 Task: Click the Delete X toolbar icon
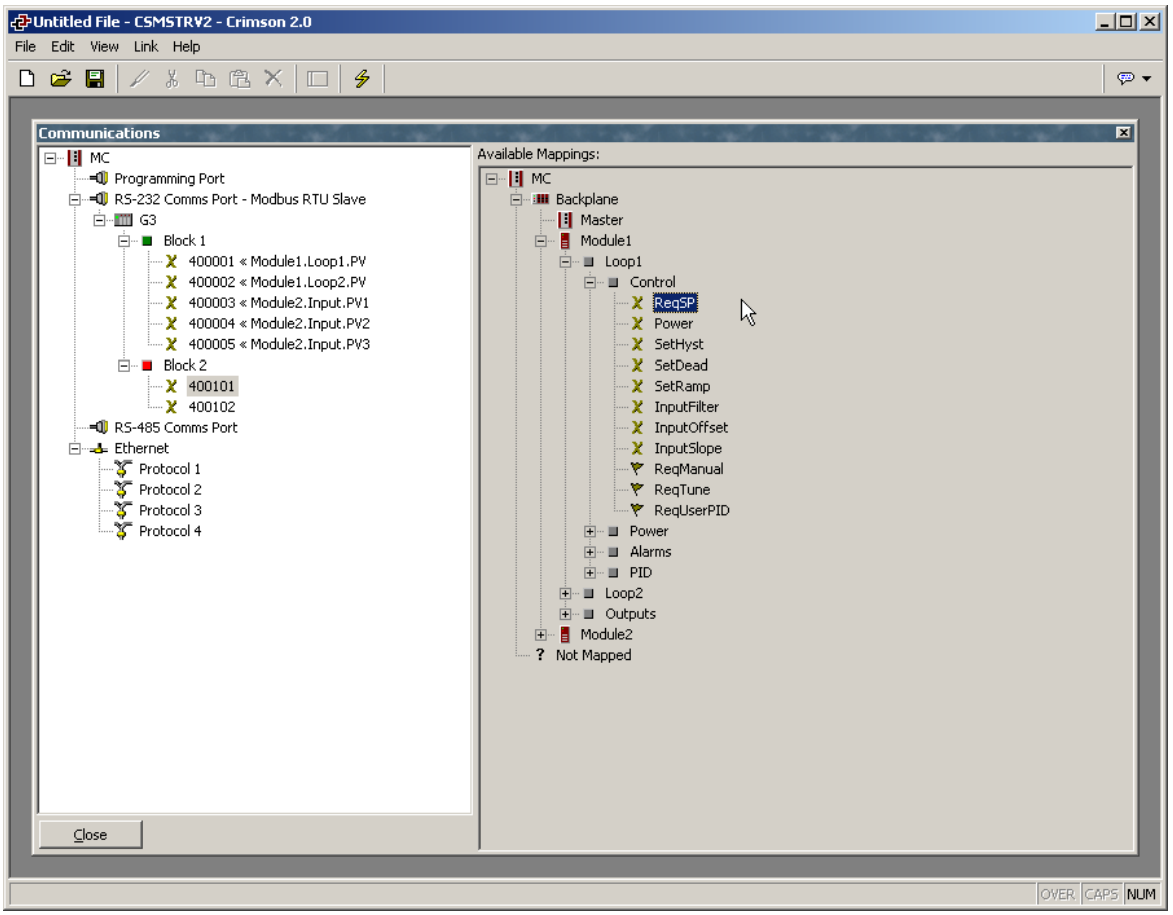(273, 79)
